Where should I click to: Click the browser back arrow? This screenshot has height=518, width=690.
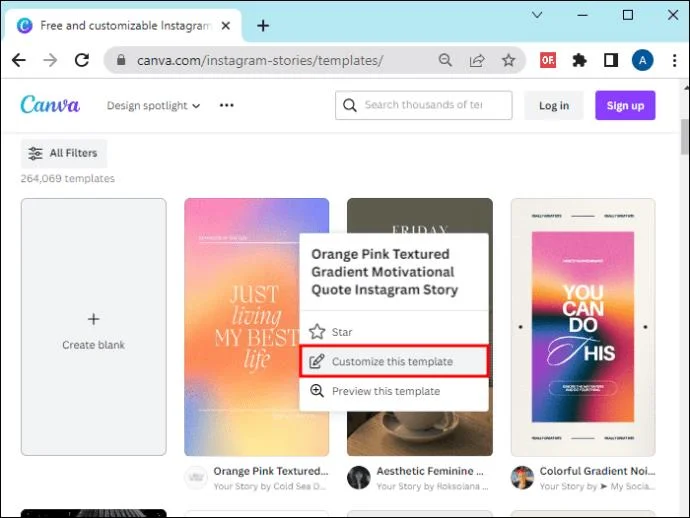[x=19, y=60]
